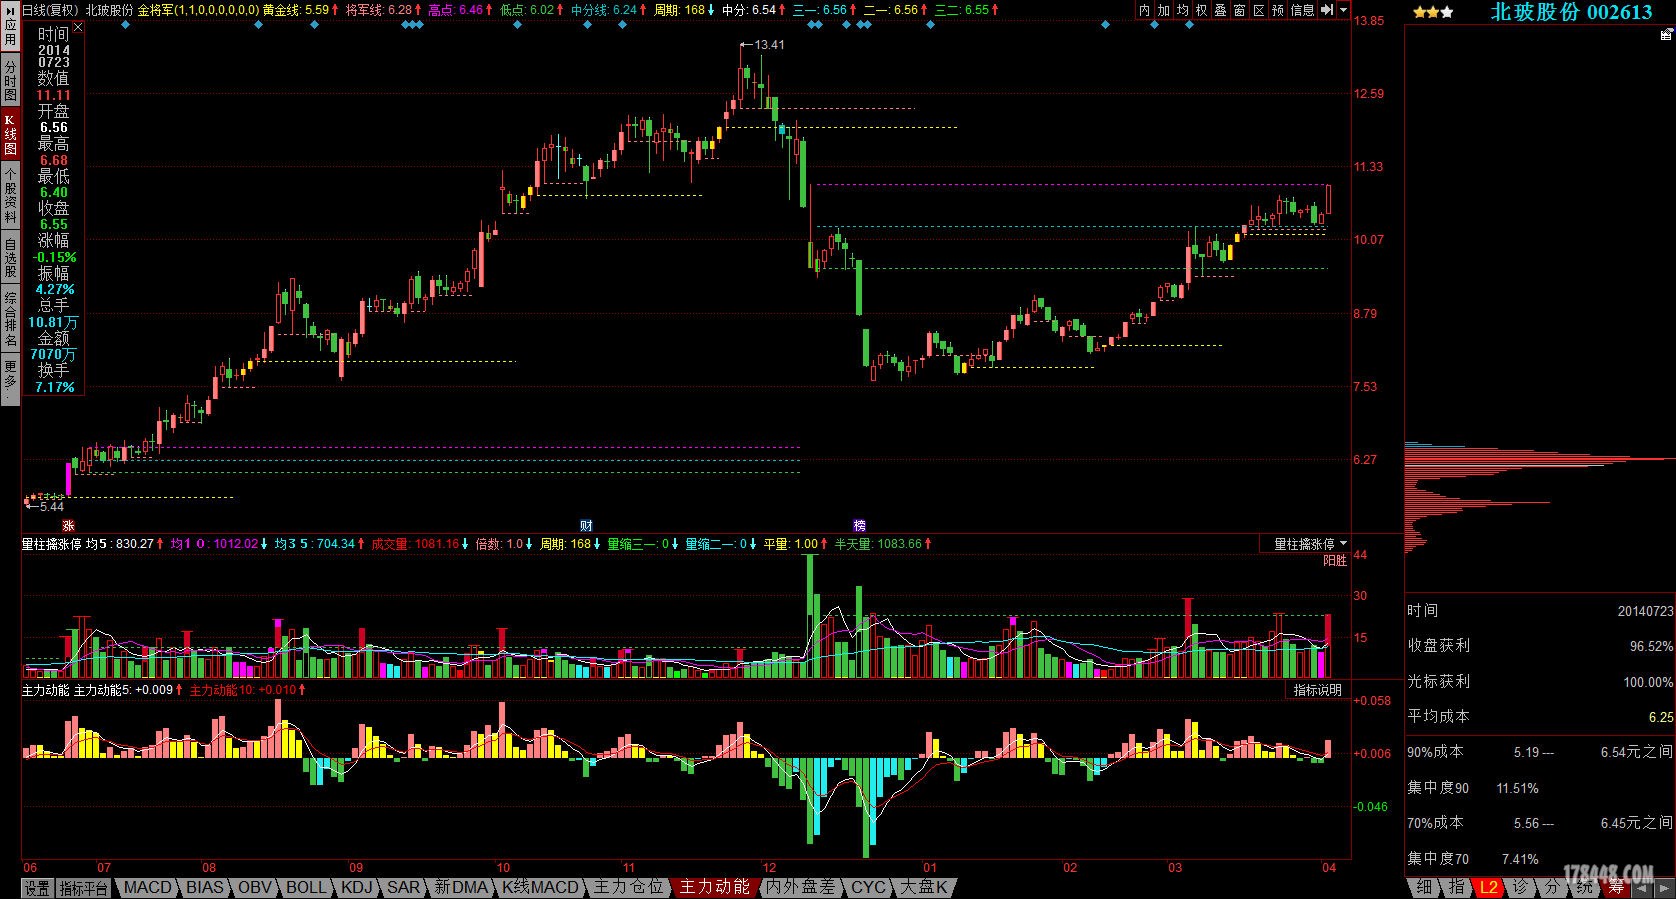Open the 综合排名 sidebar tab

(x=10, y=319)
